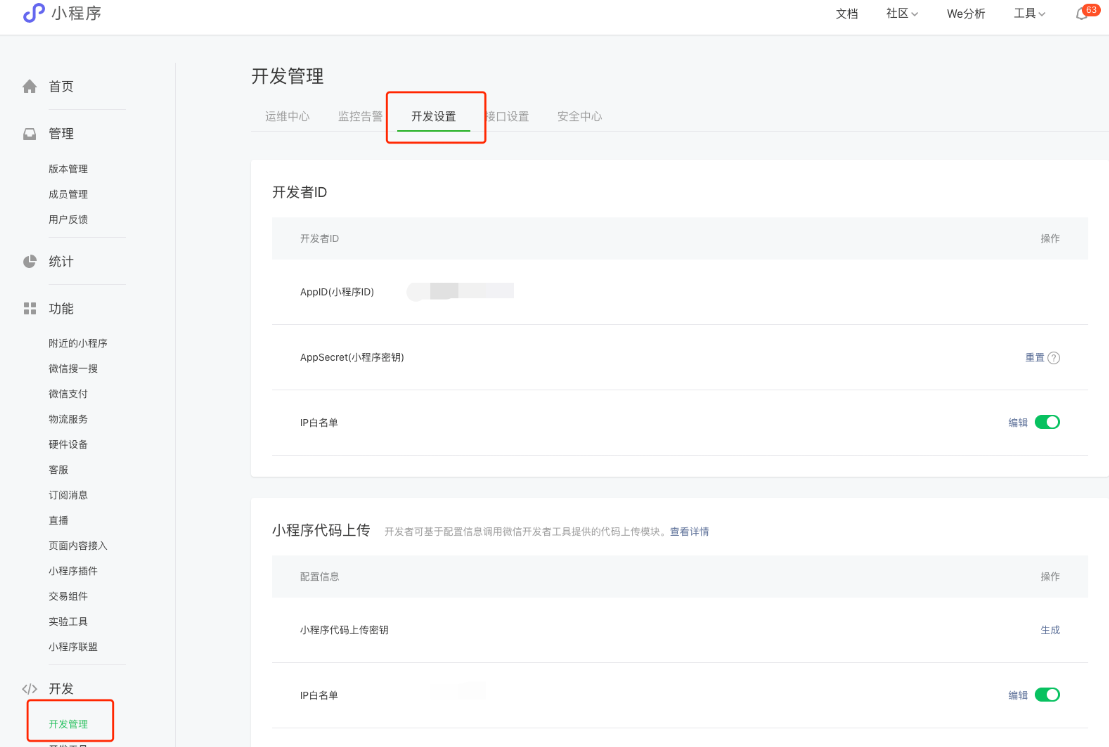The image size is (1109, 747).
Task: Click 重置 to reset the AppSecret
Action: [x=1034, y=358]
